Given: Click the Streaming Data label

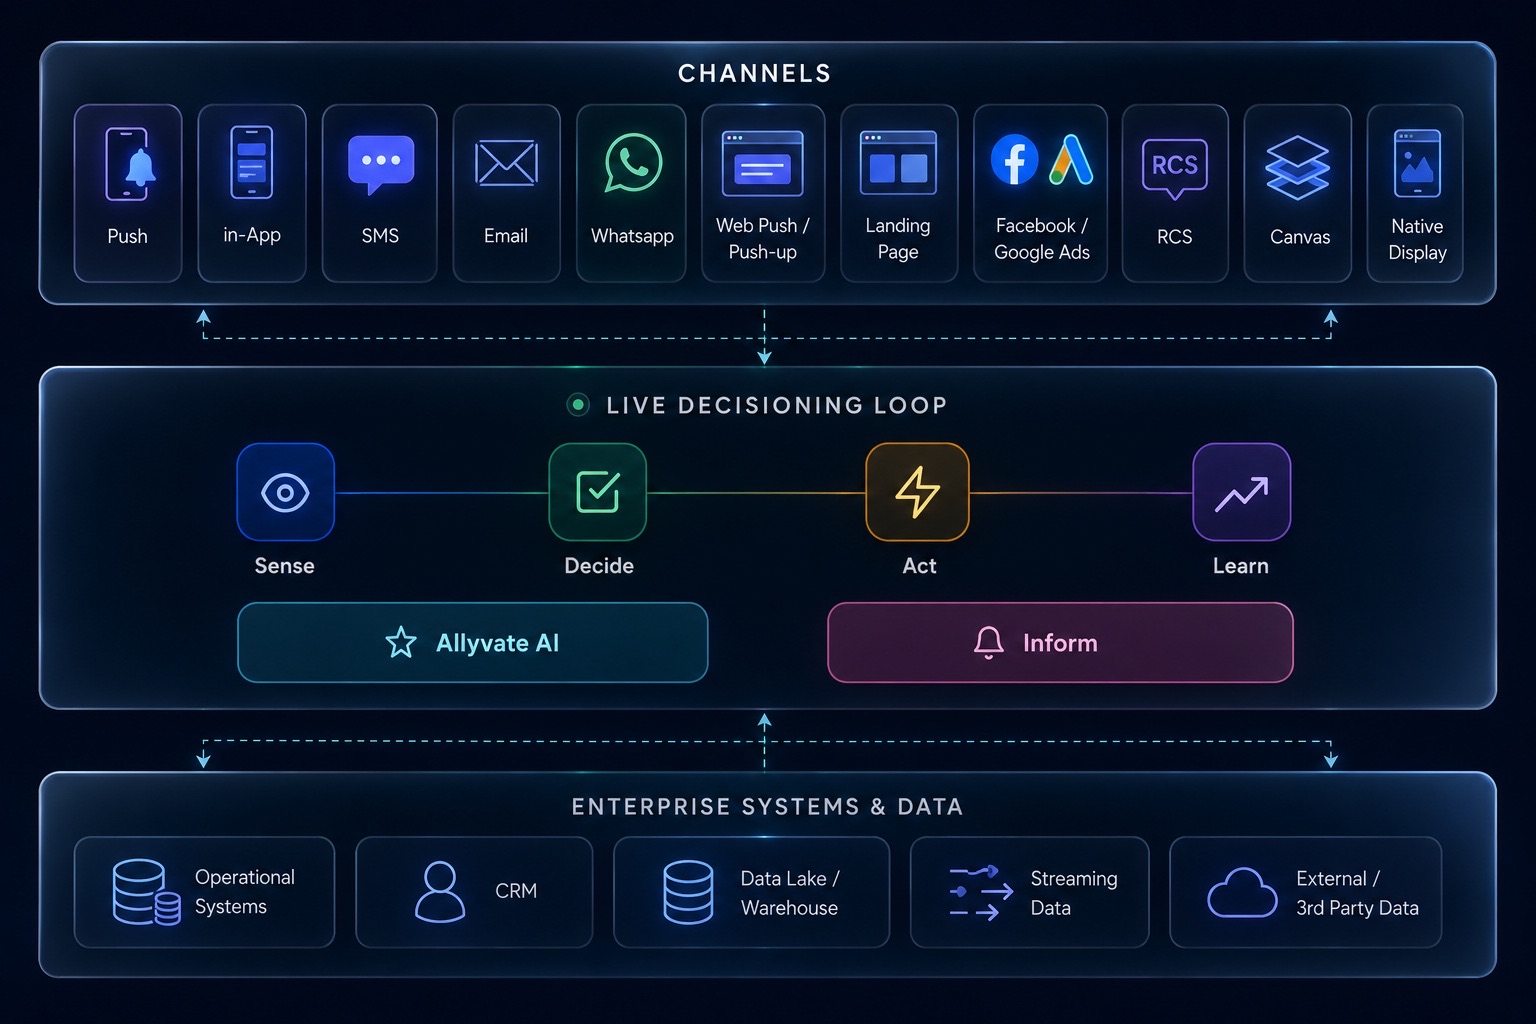Looking at the screenshot, I should (x=1074, y=893).
